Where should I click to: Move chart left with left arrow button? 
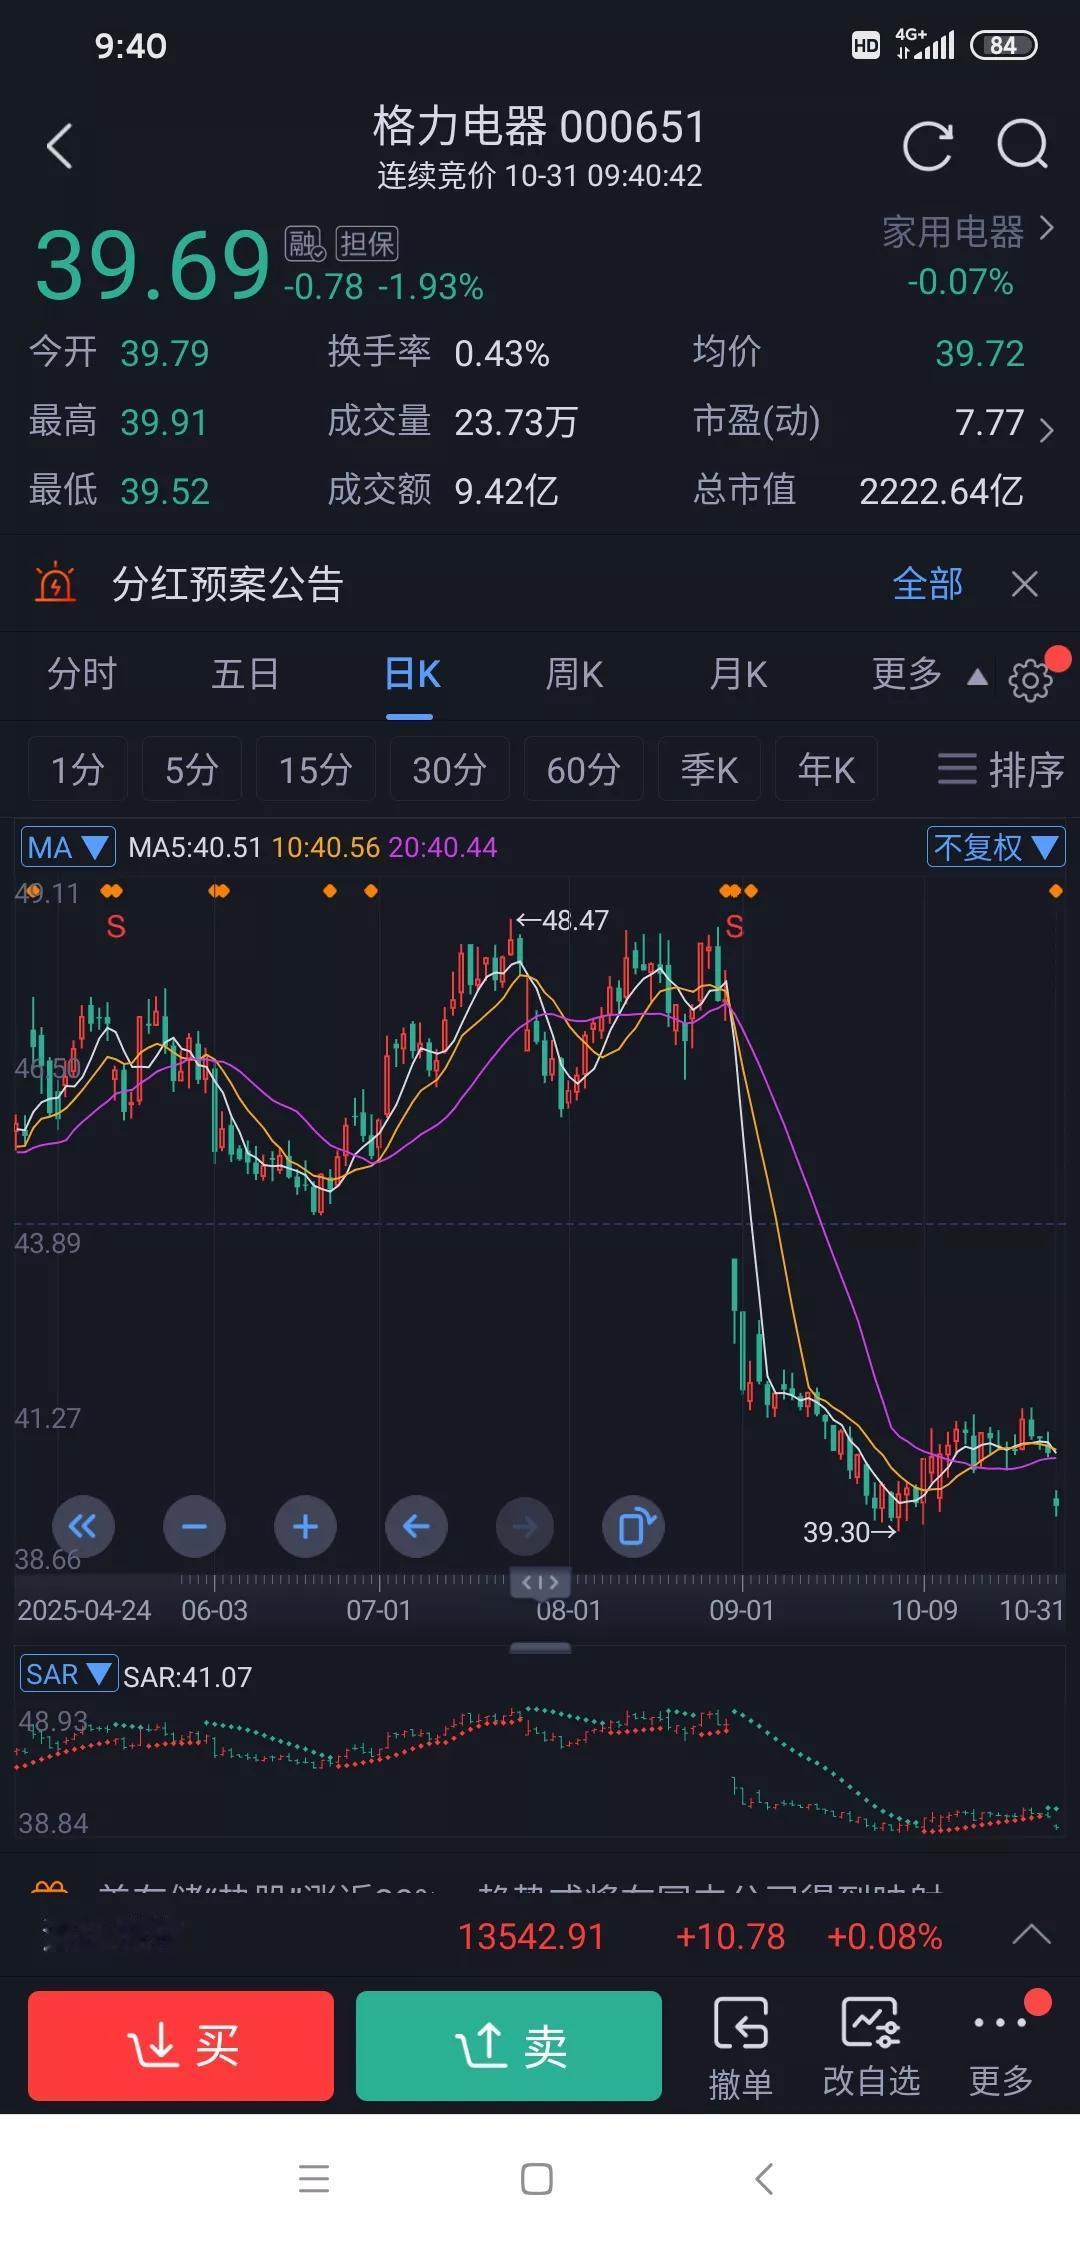(x=416, y=1526)
